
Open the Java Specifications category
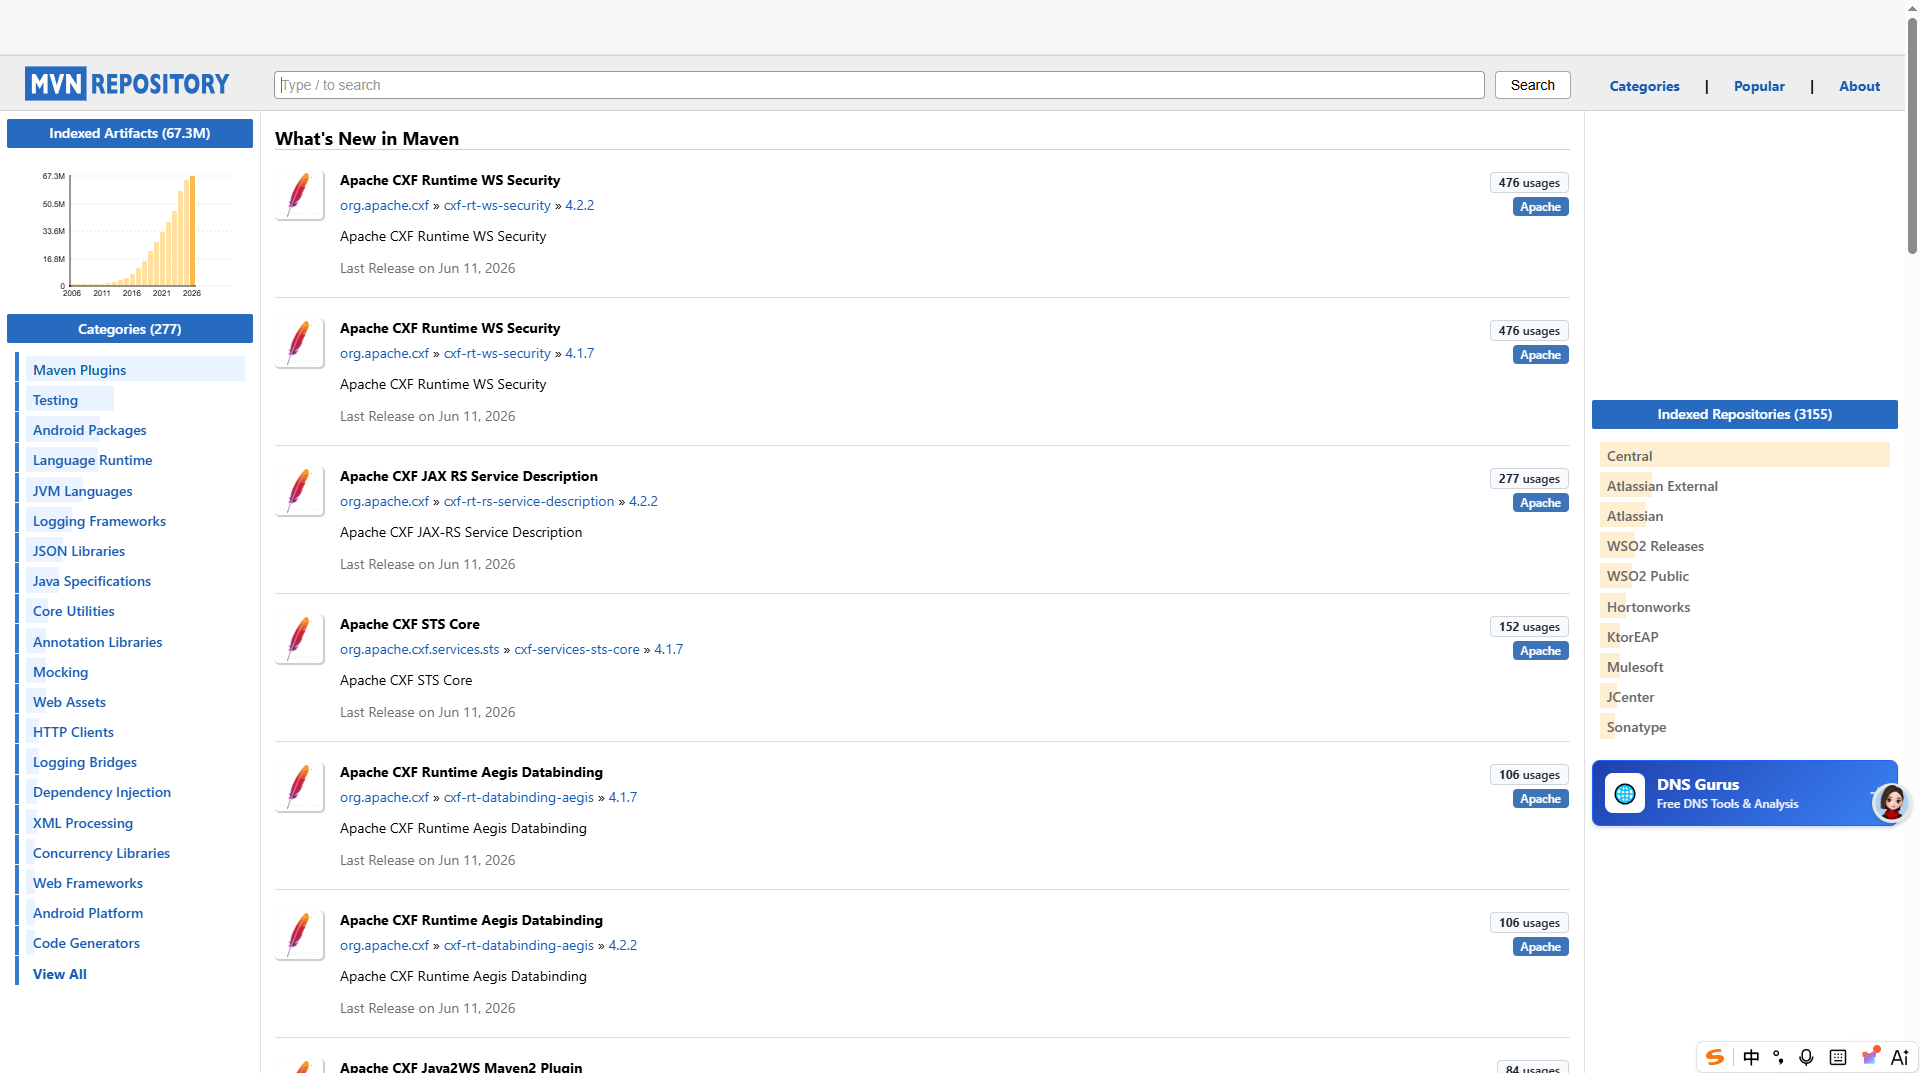click(91, 581)
